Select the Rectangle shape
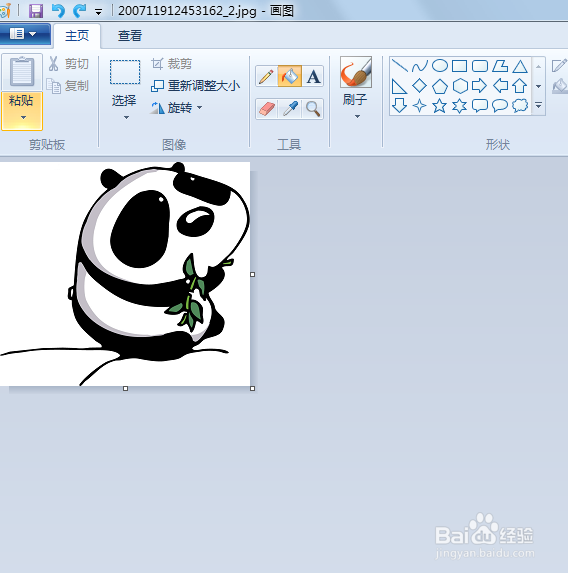 pyautogui.click(x=459, y=66)
